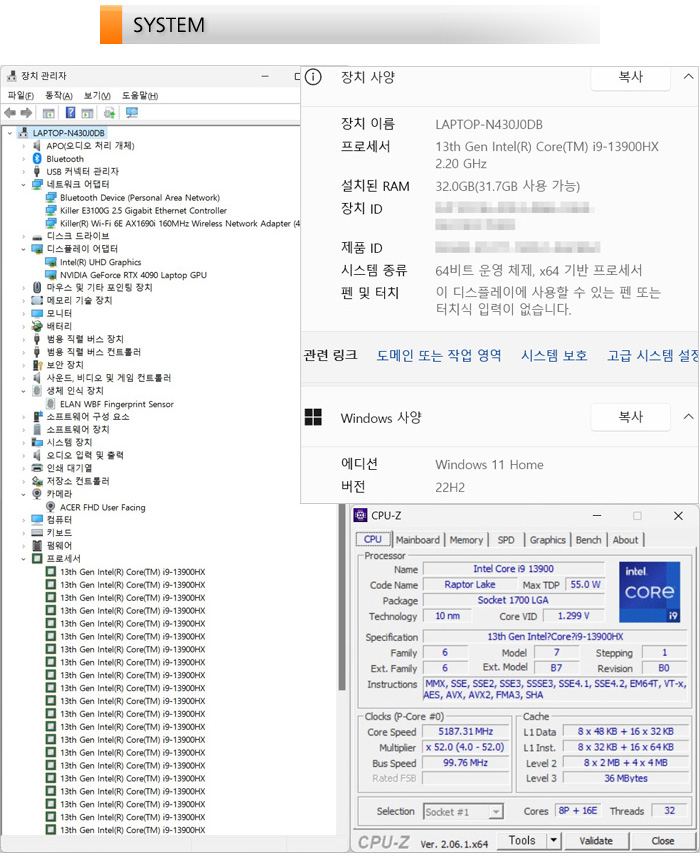Image resolution: width=700 pixels, height=858 pixels.
Task: Select Bluetooth Device (Personal Area Network)
Action: pos(140,198)
